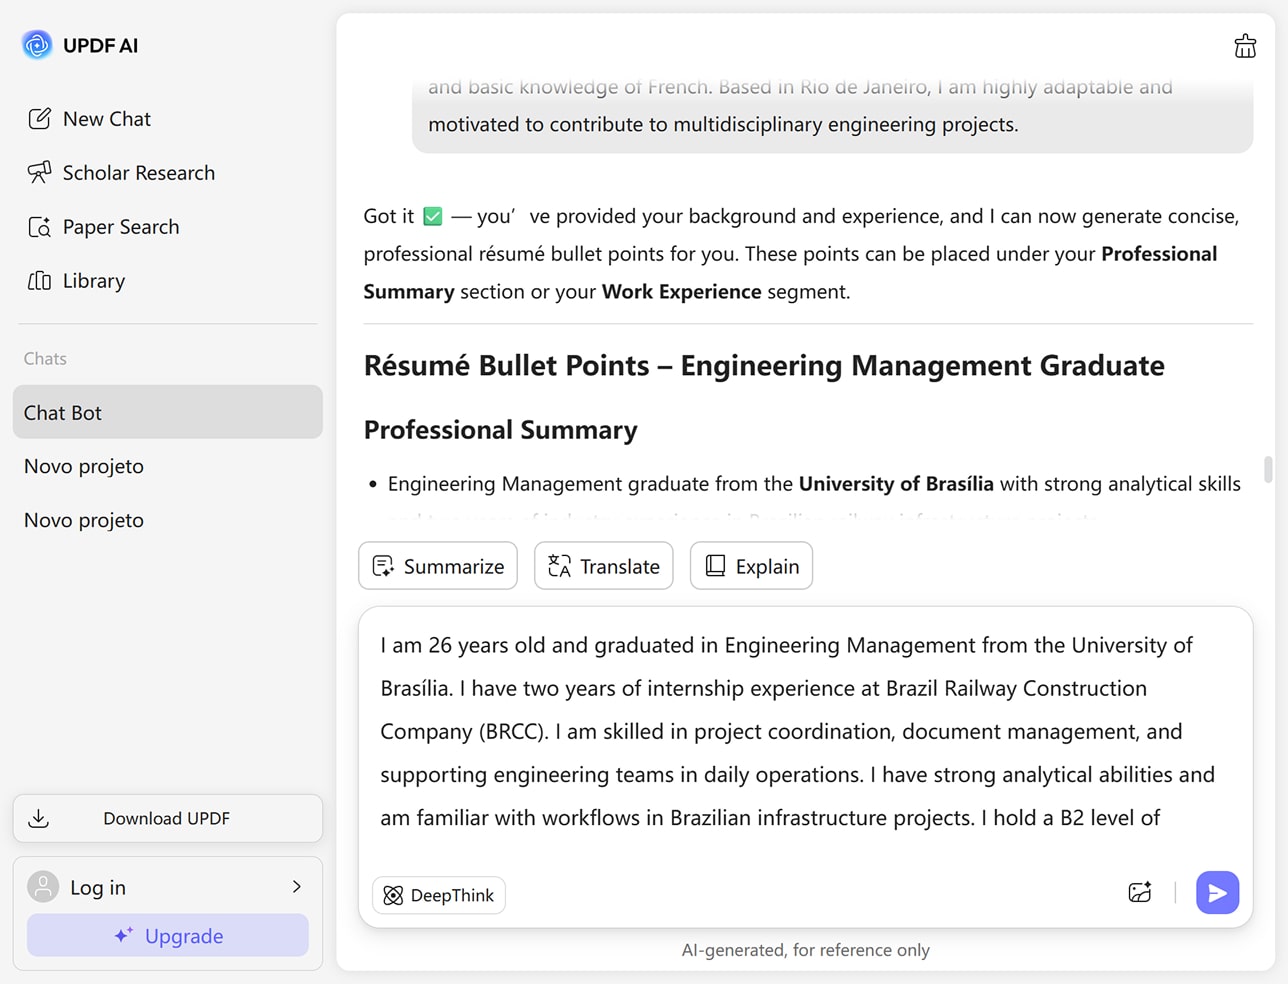Open the second Novo projeto chat
The height and width of the screenshot is (984, 1288).
[x=84, y=520]
